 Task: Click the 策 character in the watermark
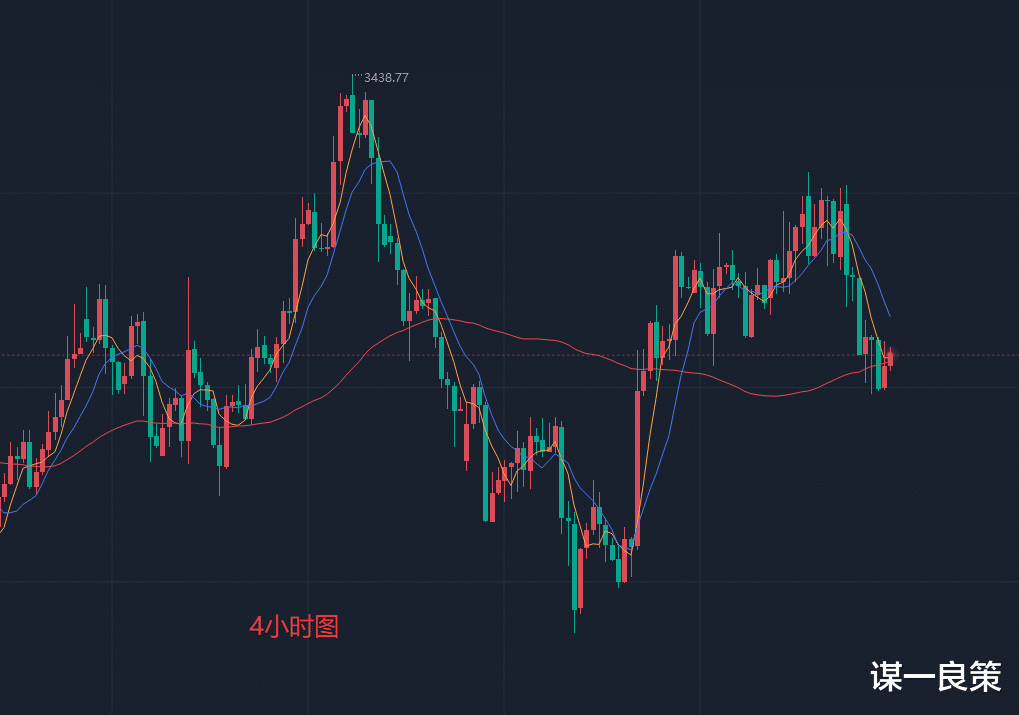pos(985,678)
